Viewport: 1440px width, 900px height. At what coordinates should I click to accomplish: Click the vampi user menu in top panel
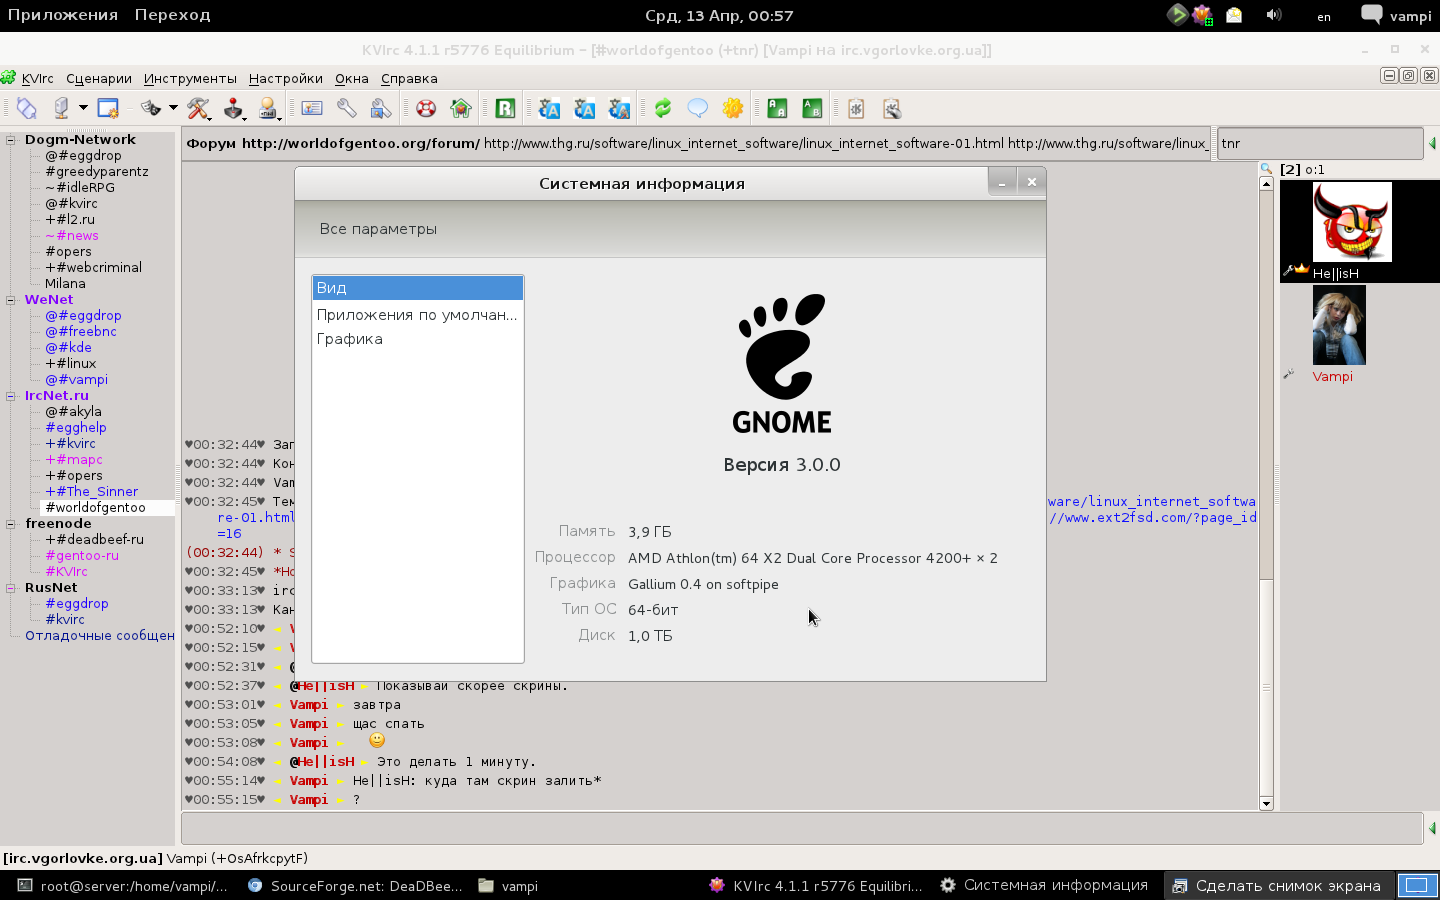click(x=1397, y=15)
